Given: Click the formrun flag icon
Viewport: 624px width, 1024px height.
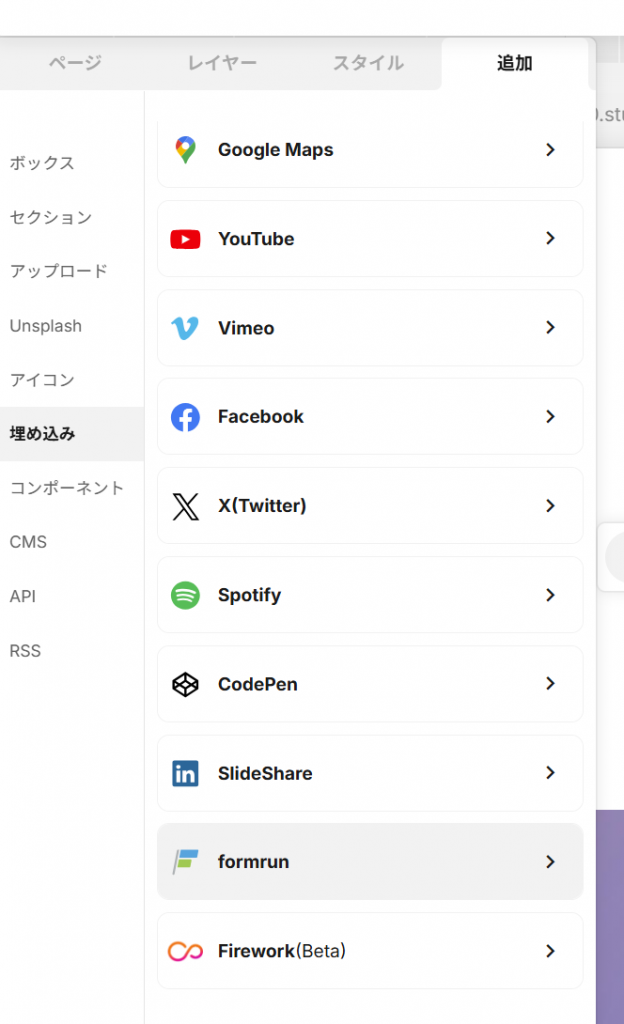Looking at the screenshot, I should point(187,862).
